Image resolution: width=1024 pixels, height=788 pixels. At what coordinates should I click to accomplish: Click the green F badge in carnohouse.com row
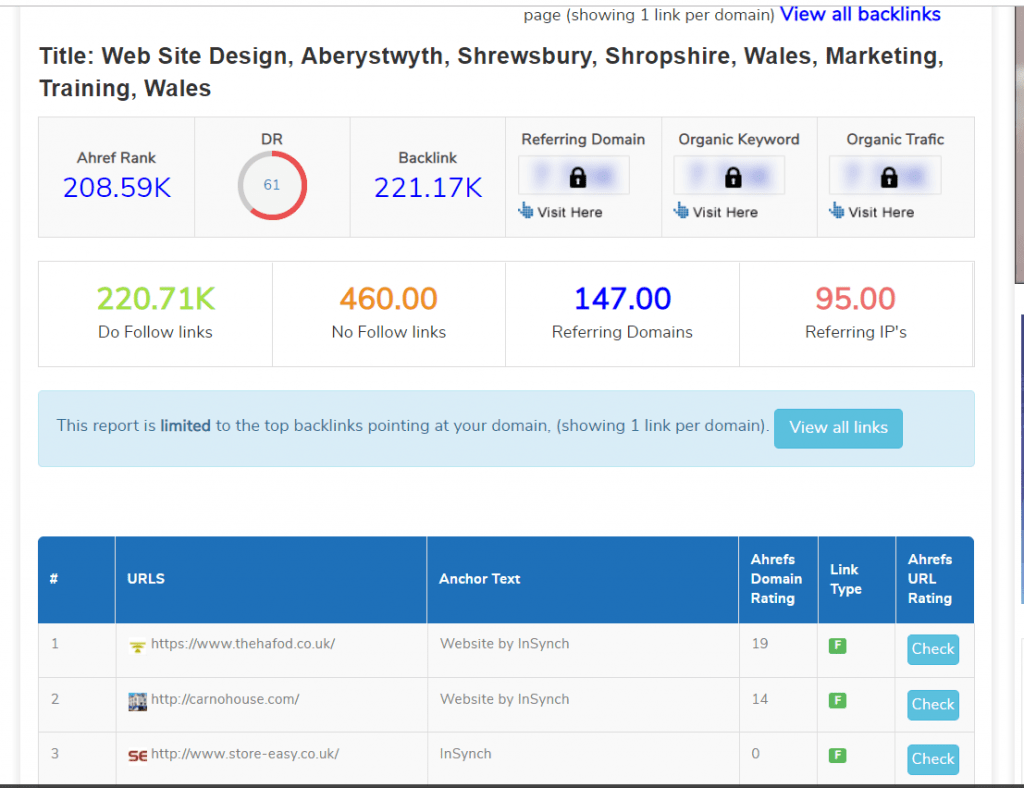coord(837,701)
